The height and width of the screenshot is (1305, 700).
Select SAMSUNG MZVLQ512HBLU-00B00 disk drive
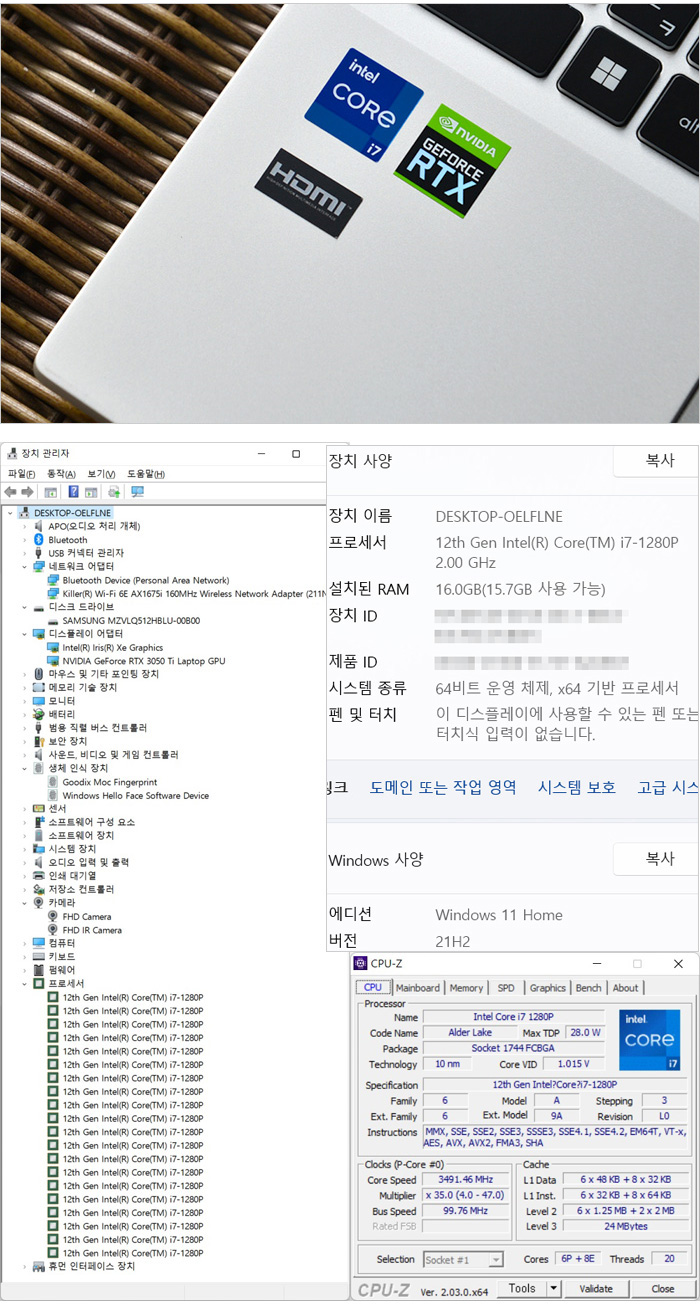(x=131, y=620)
